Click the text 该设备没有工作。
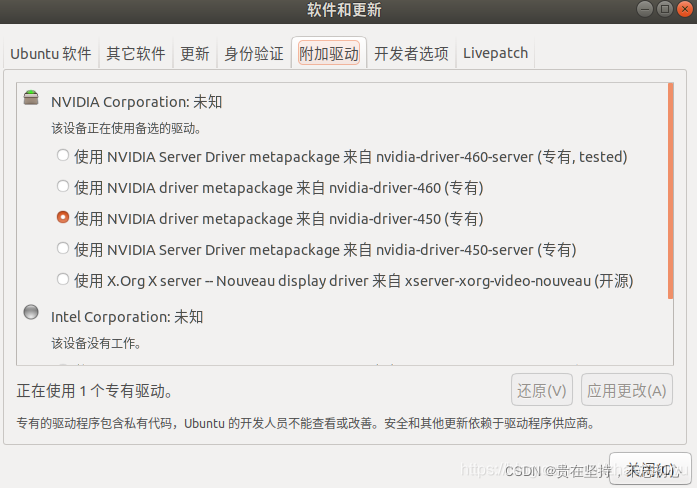 tap(96, 343)
